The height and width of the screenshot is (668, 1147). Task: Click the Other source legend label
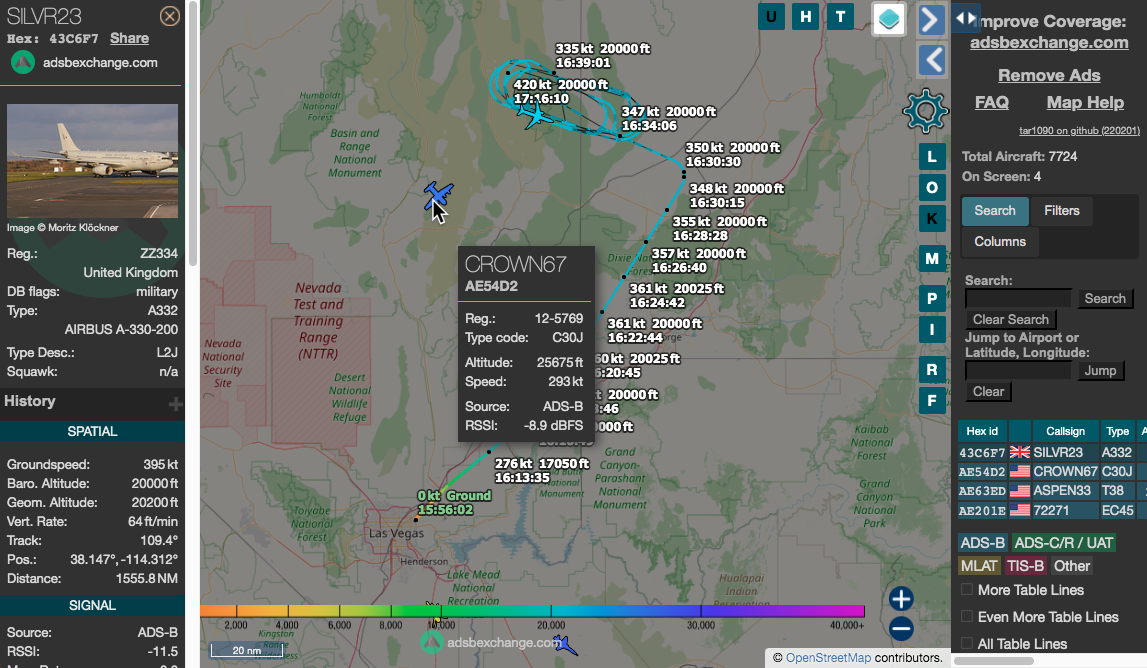pyautogui.click(x=1072, y=566)
